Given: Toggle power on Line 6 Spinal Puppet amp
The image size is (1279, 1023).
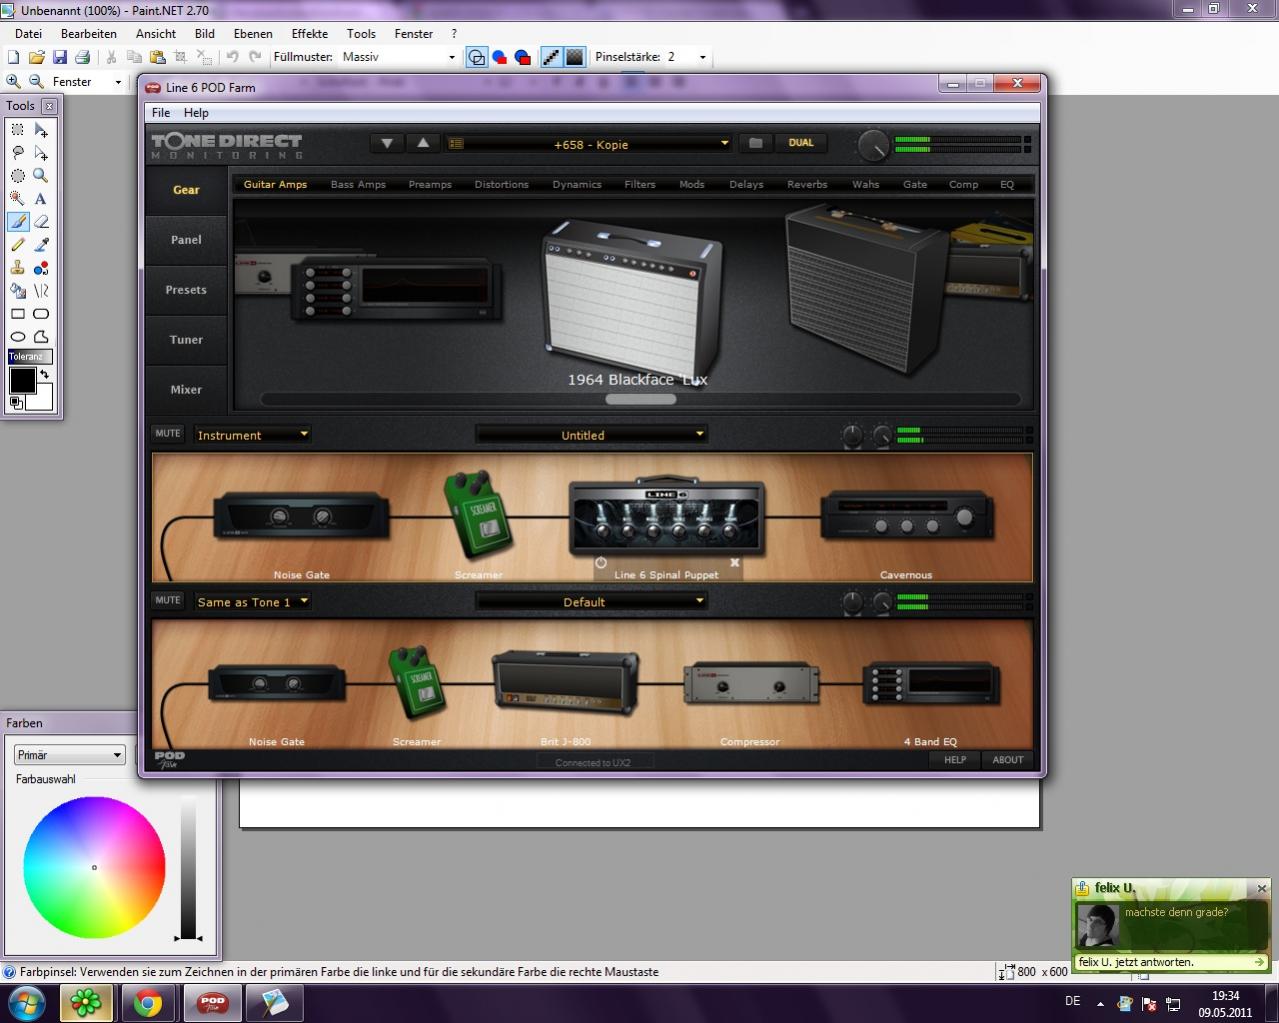Looking at the screenshot, I should click(601, 563).
